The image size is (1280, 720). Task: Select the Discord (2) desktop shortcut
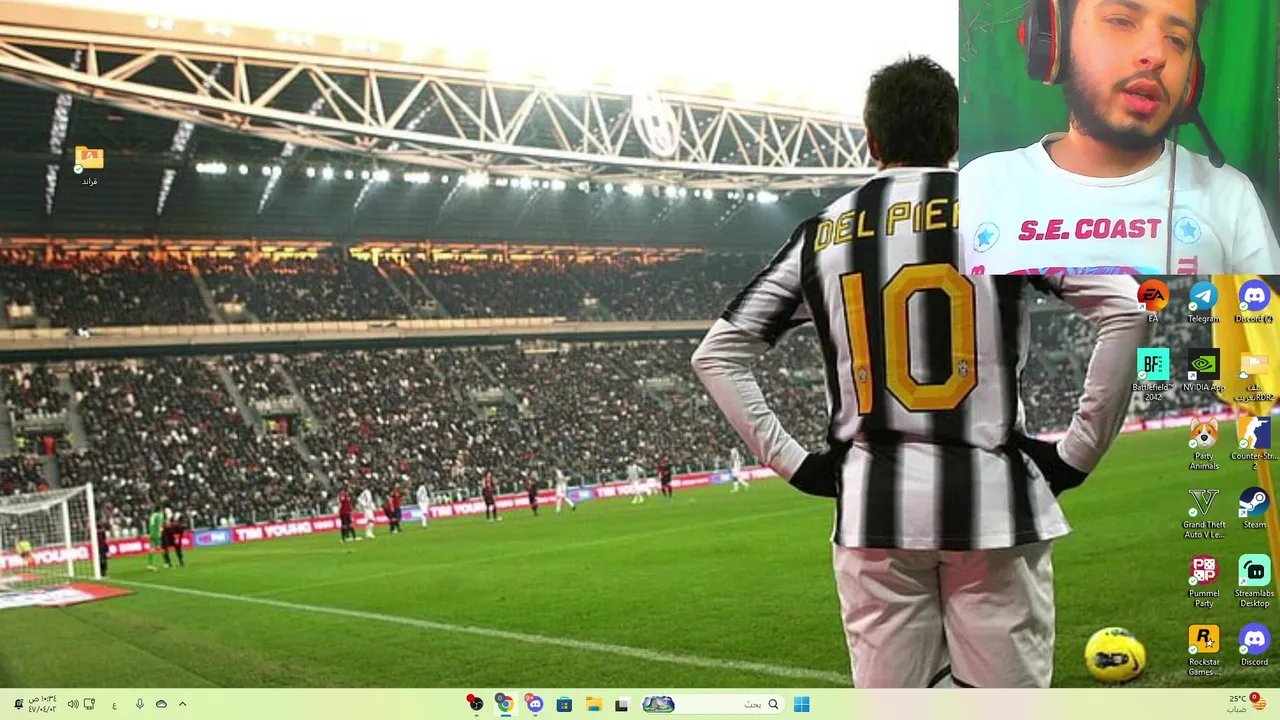(x=1254, y=302)
